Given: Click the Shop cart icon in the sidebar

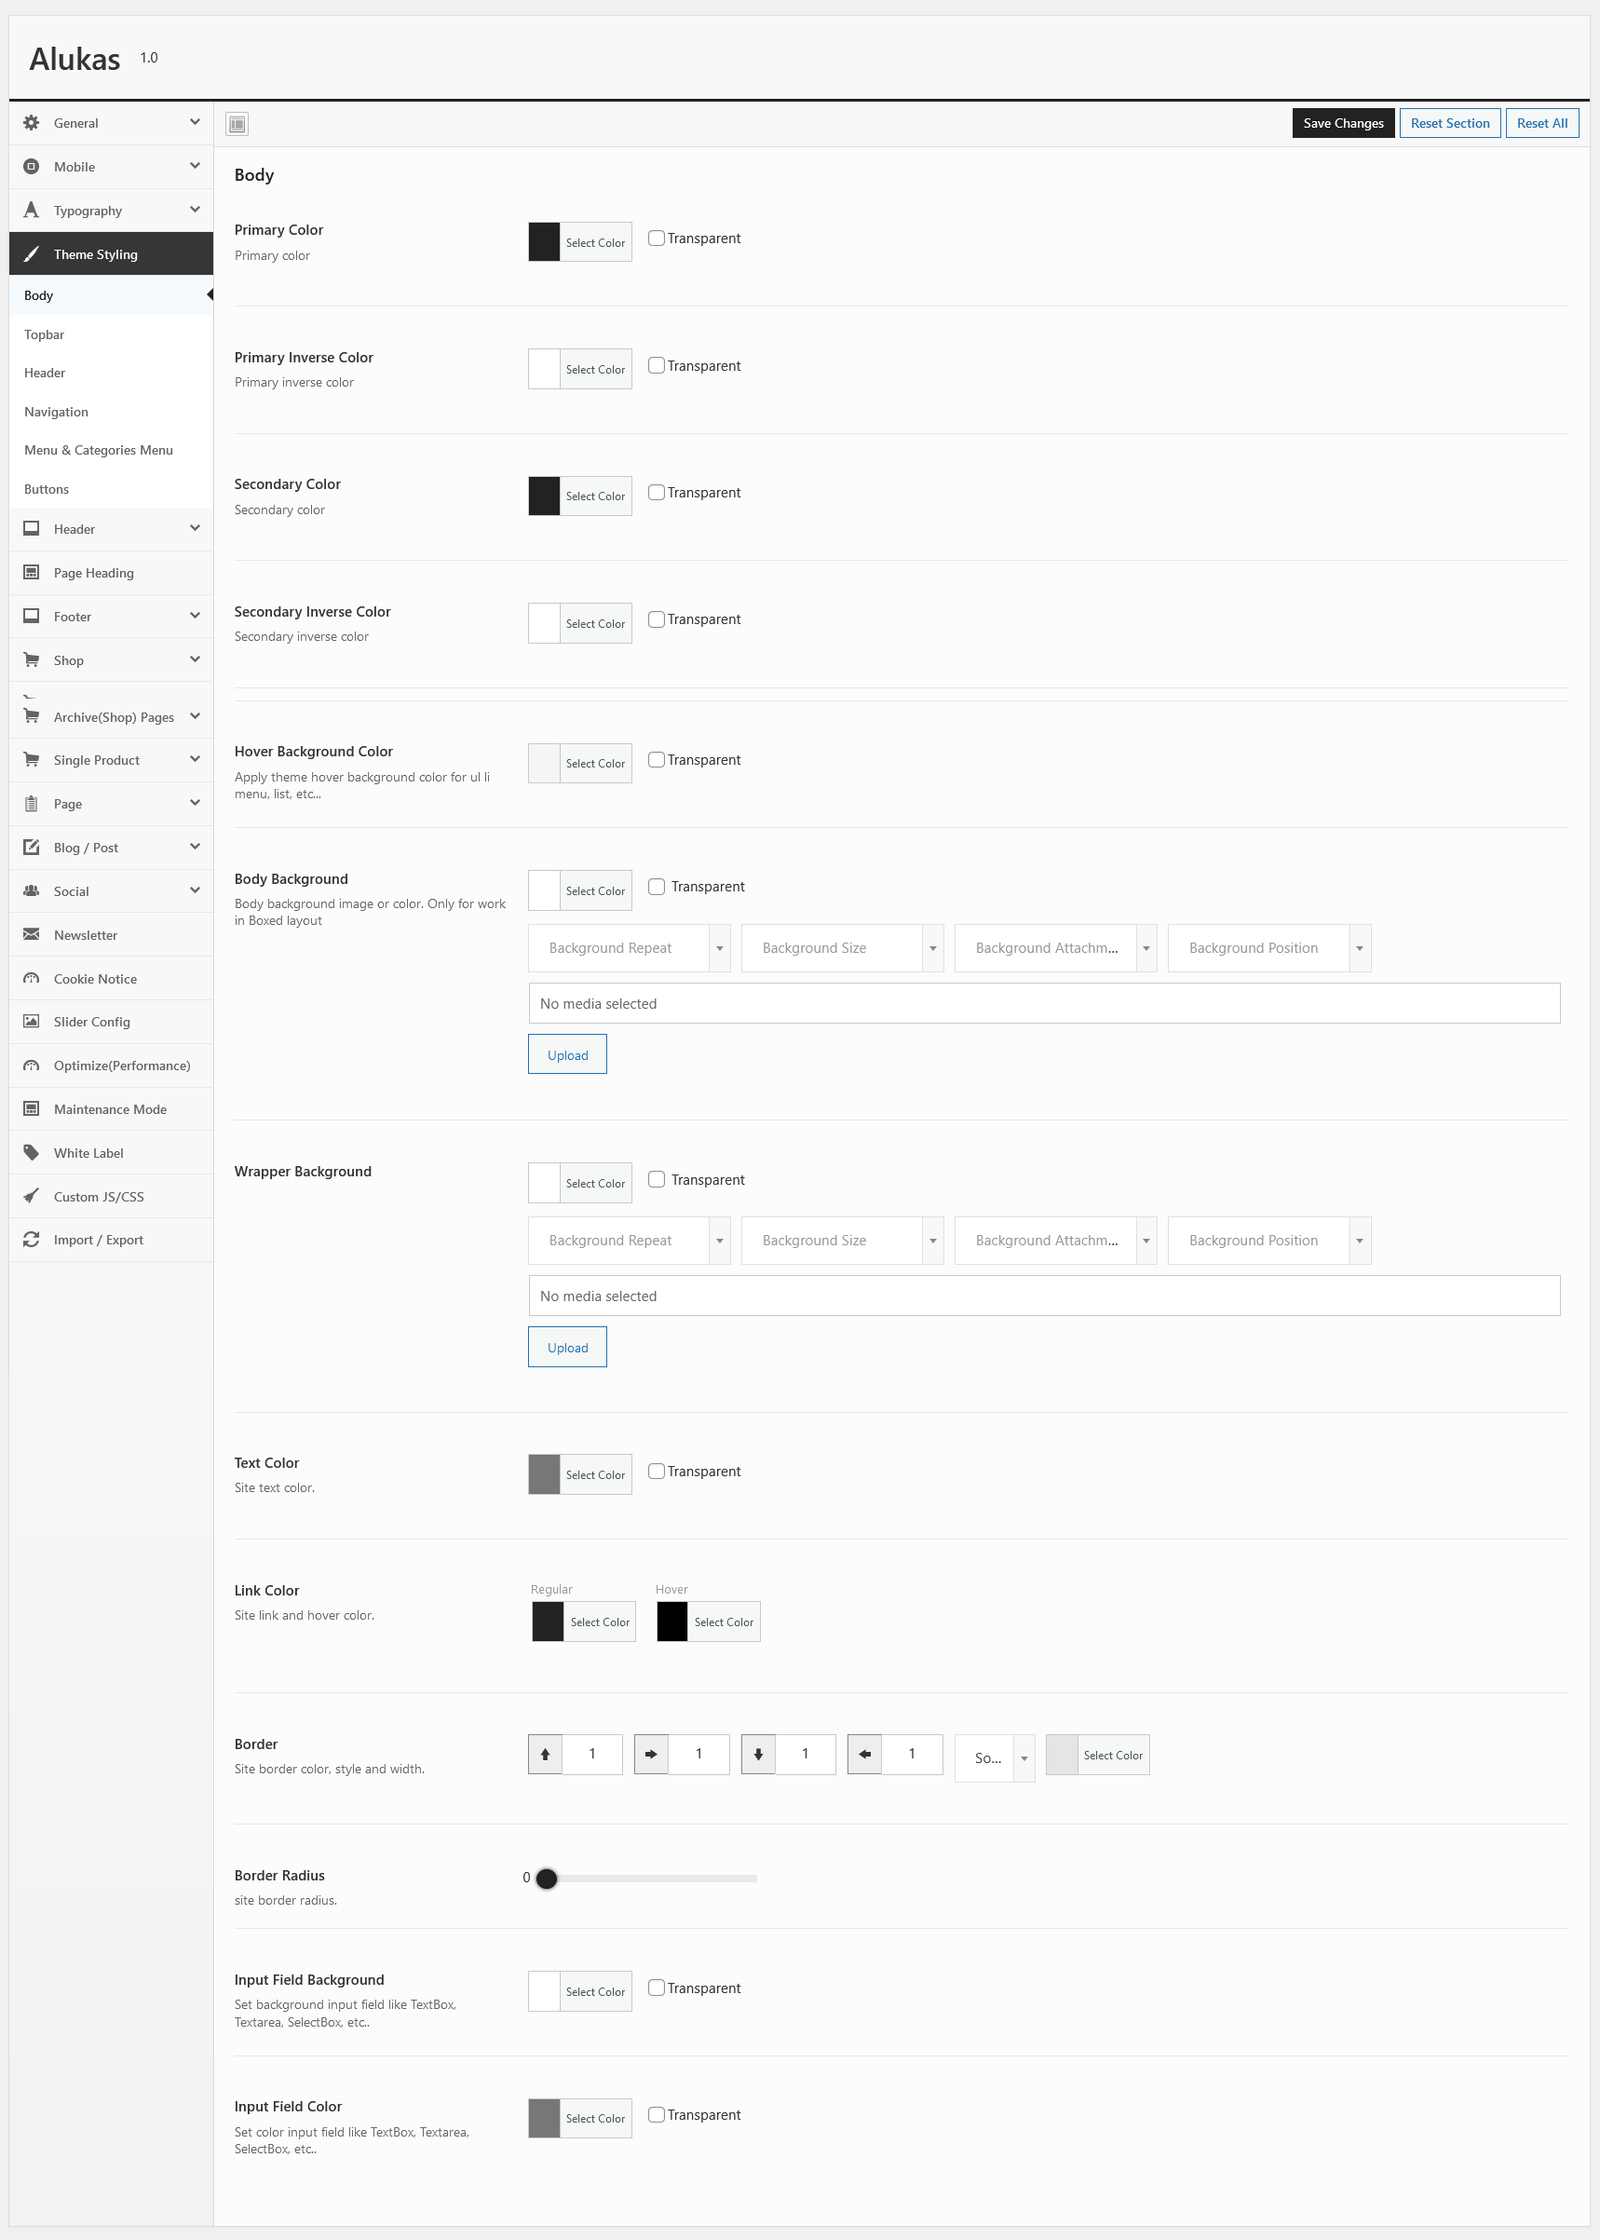Looking at the screenshot, I should (31, 660).
